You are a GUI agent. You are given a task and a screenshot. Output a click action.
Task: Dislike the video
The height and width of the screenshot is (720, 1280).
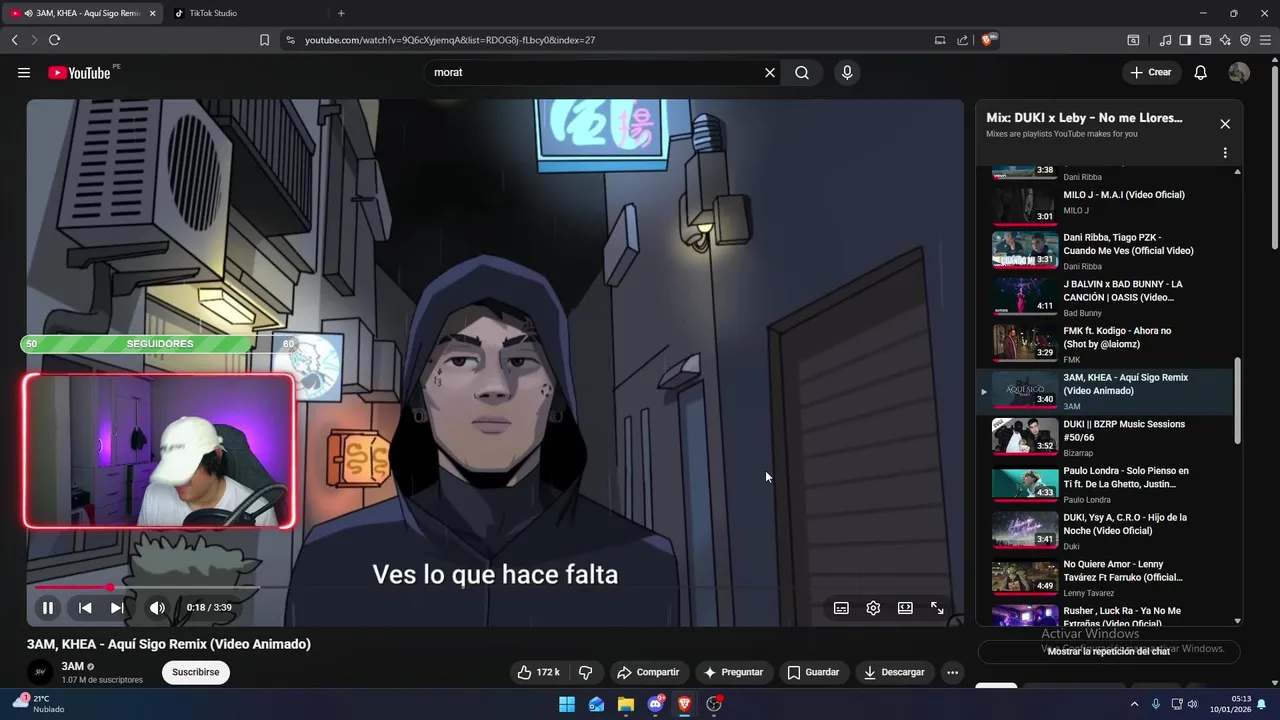click(x=586, y=673)
